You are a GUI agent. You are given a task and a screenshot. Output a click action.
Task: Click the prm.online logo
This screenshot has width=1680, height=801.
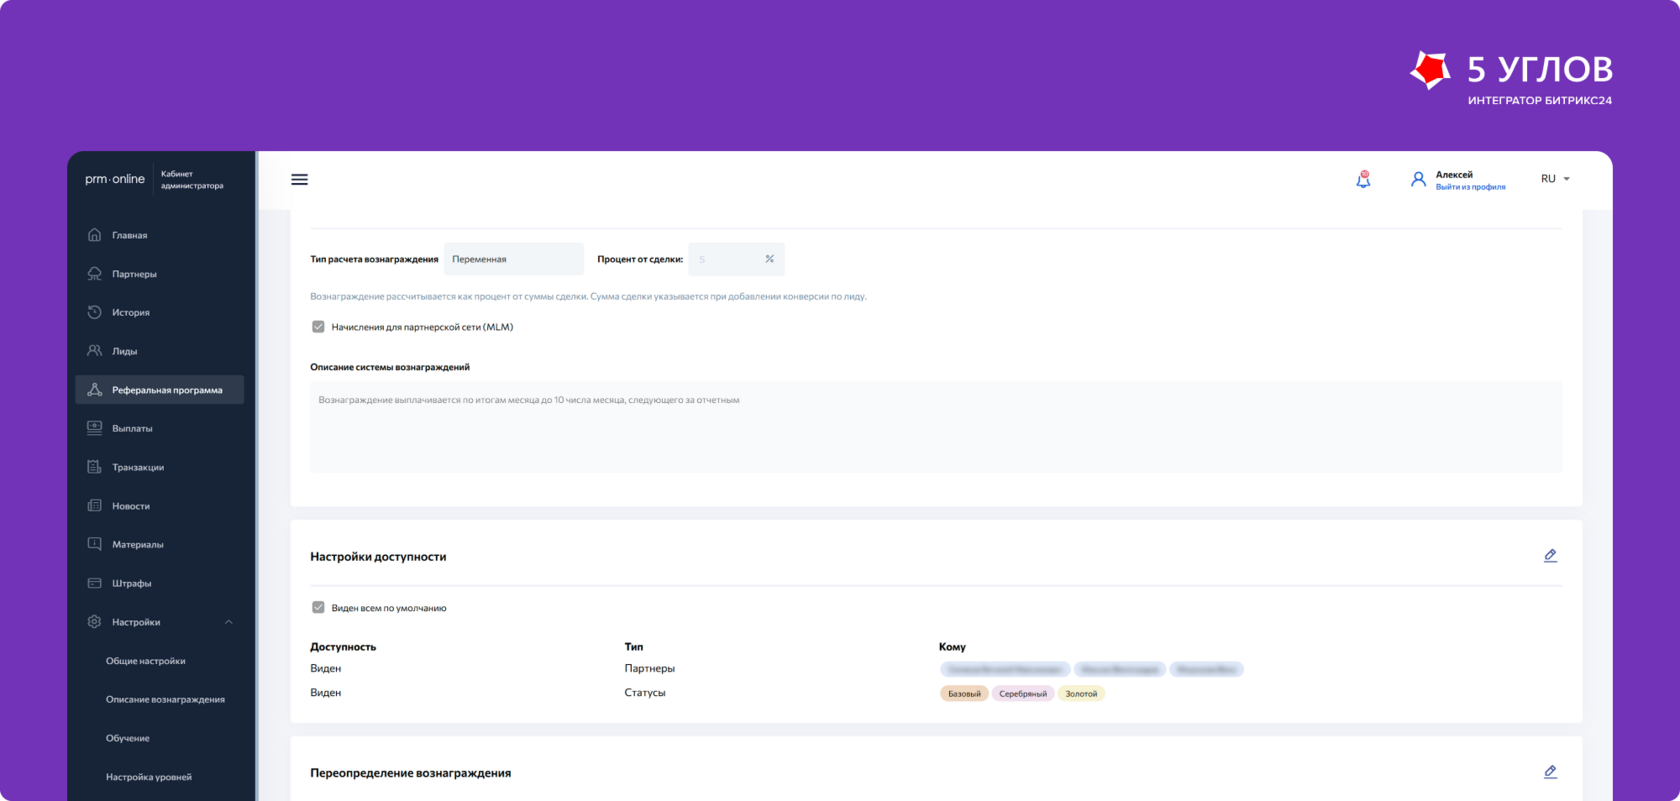click(115, 179)
